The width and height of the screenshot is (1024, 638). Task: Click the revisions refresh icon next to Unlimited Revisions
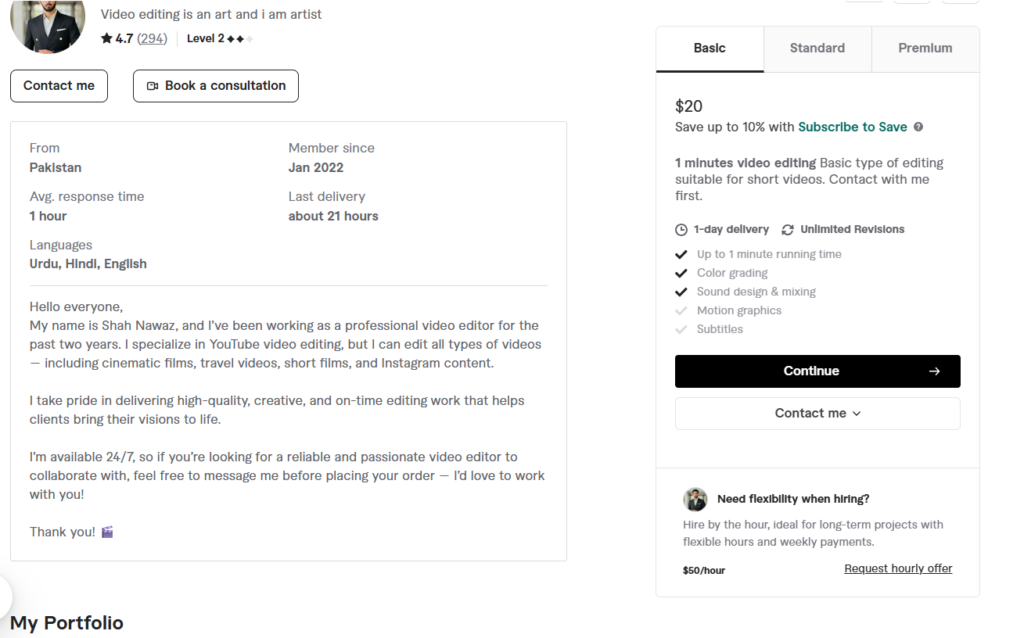[x=789, y=229]
